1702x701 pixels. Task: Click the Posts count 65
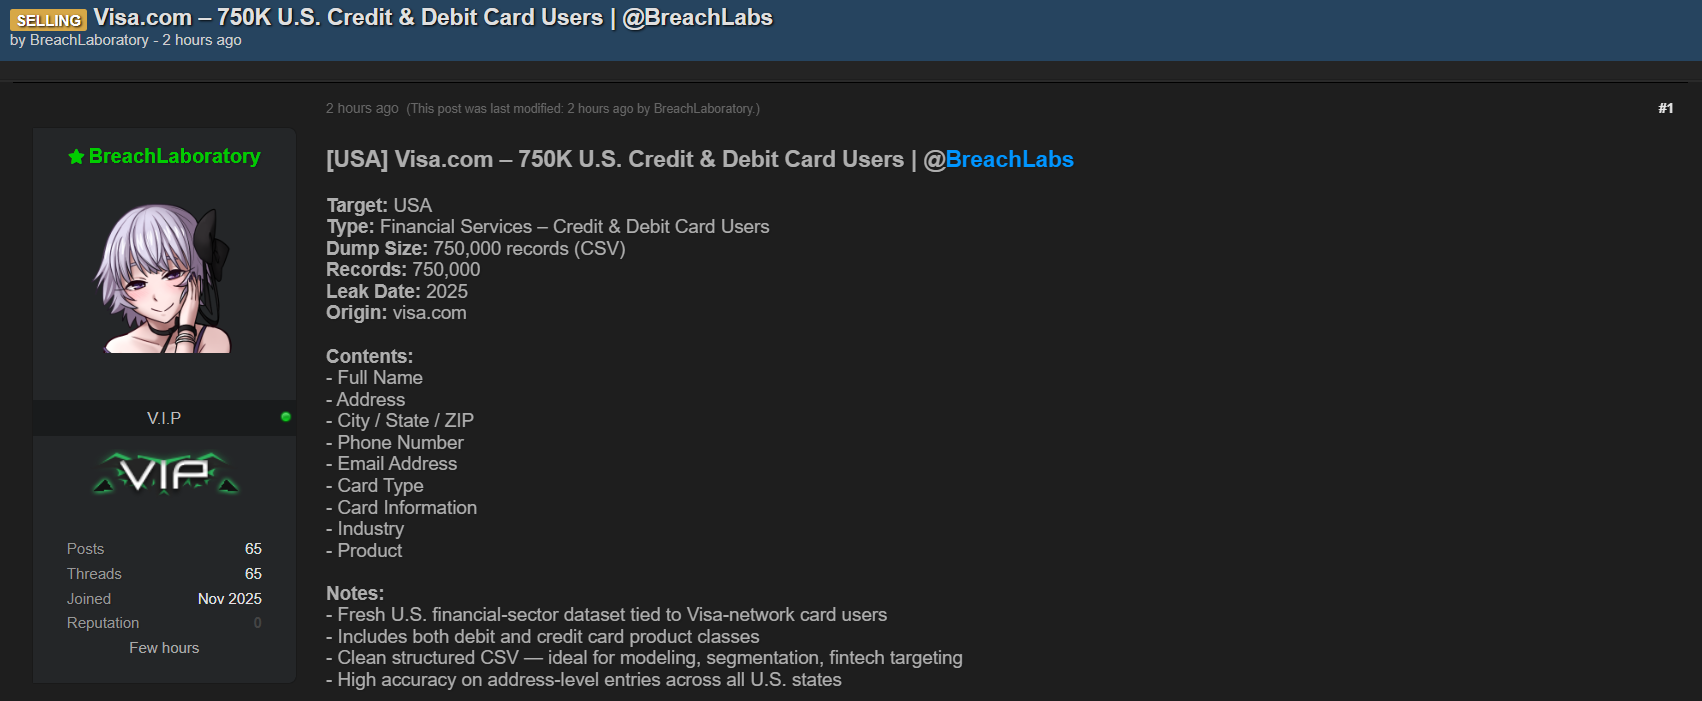253,549
